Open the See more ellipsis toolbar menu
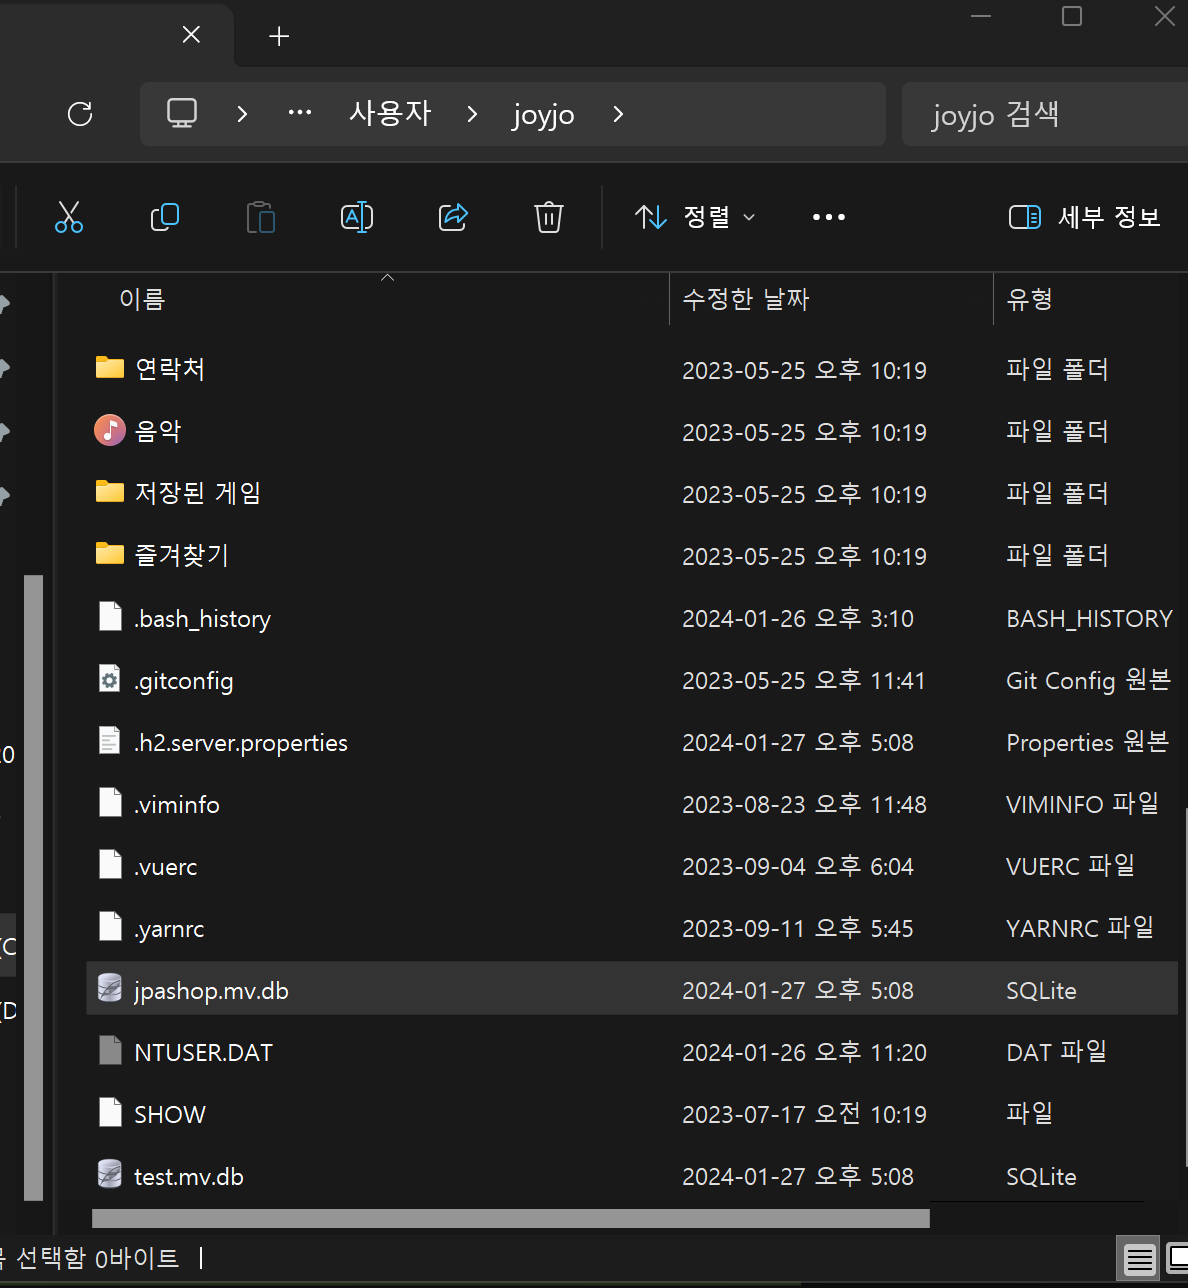 [x=829, y=217]
